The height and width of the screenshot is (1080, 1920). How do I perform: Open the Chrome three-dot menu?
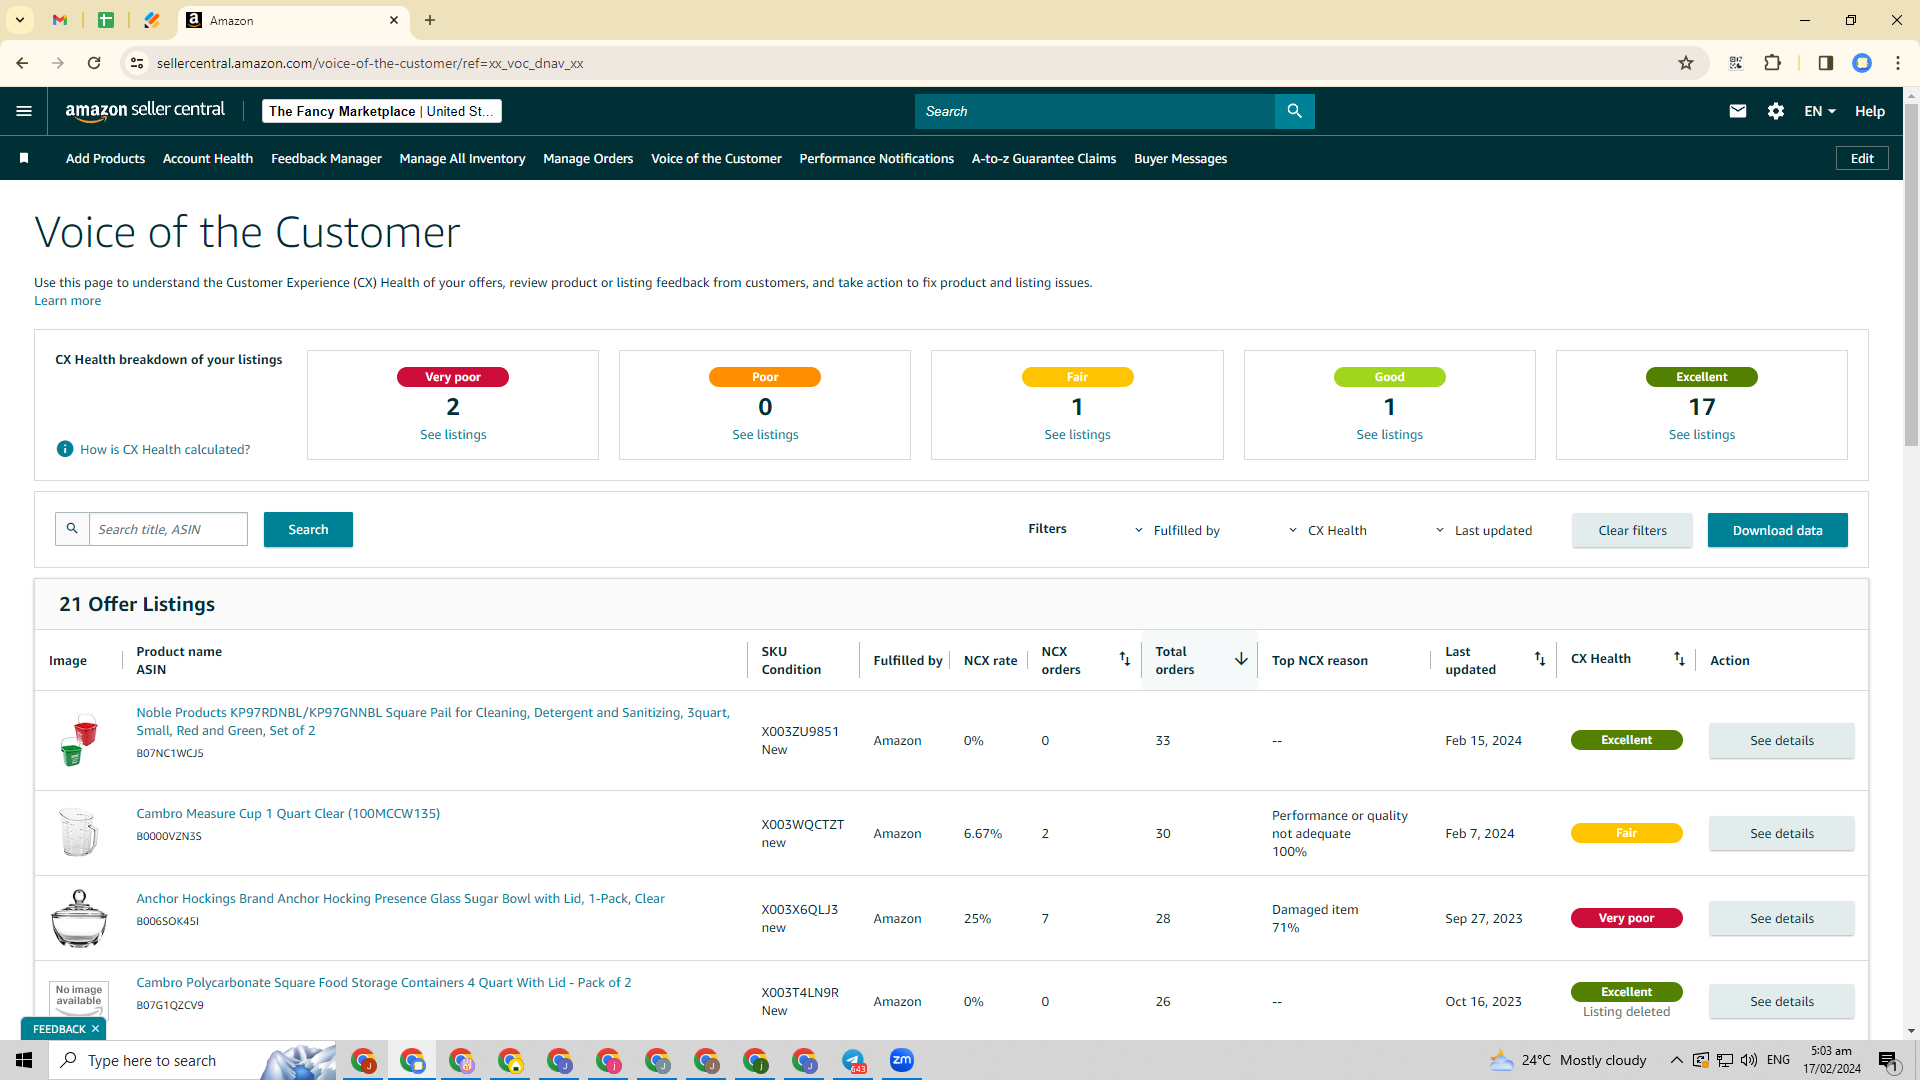tap(1898, 63)
